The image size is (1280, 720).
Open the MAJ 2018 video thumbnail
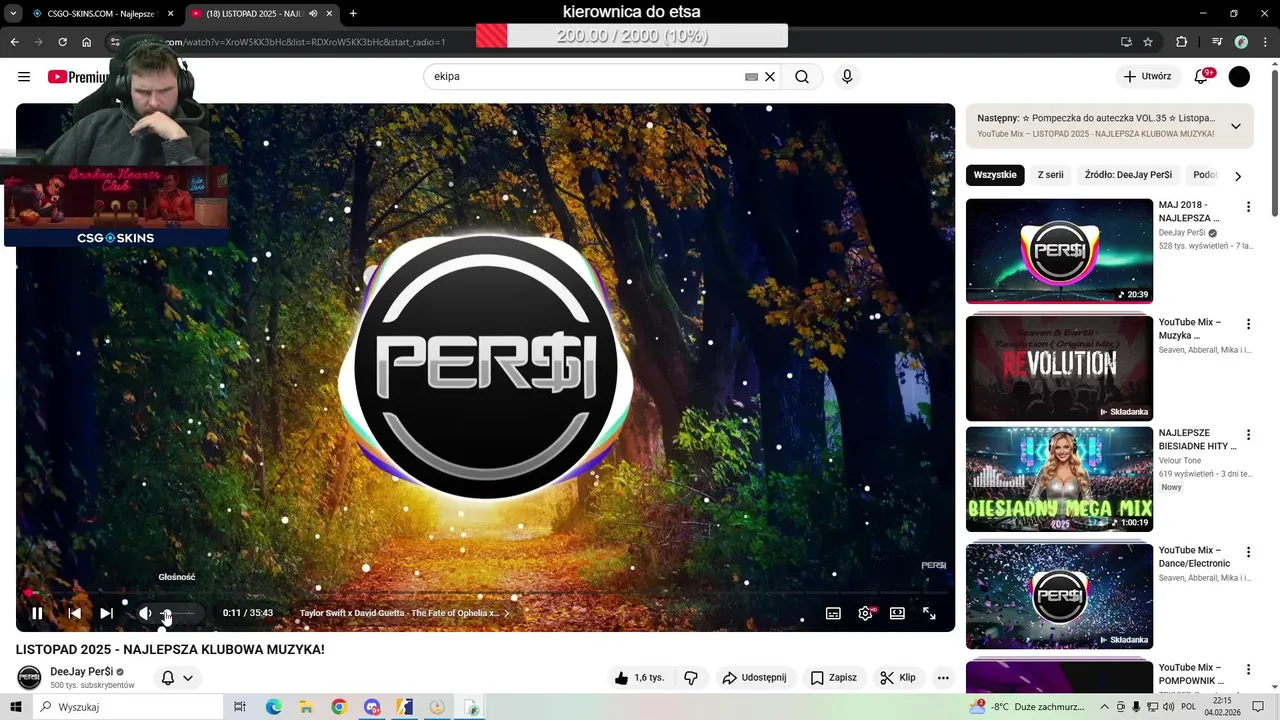pyautogui.click(x=1059, y=251)
